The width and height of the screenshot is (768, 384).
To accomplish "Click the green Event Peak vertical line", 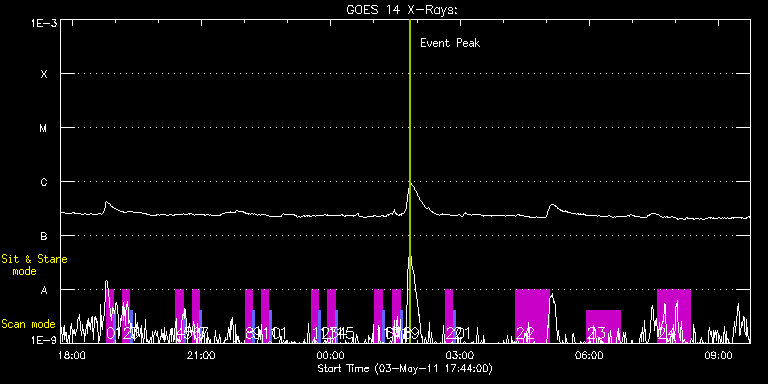I will pyautogui.click(x=409, y=181).
